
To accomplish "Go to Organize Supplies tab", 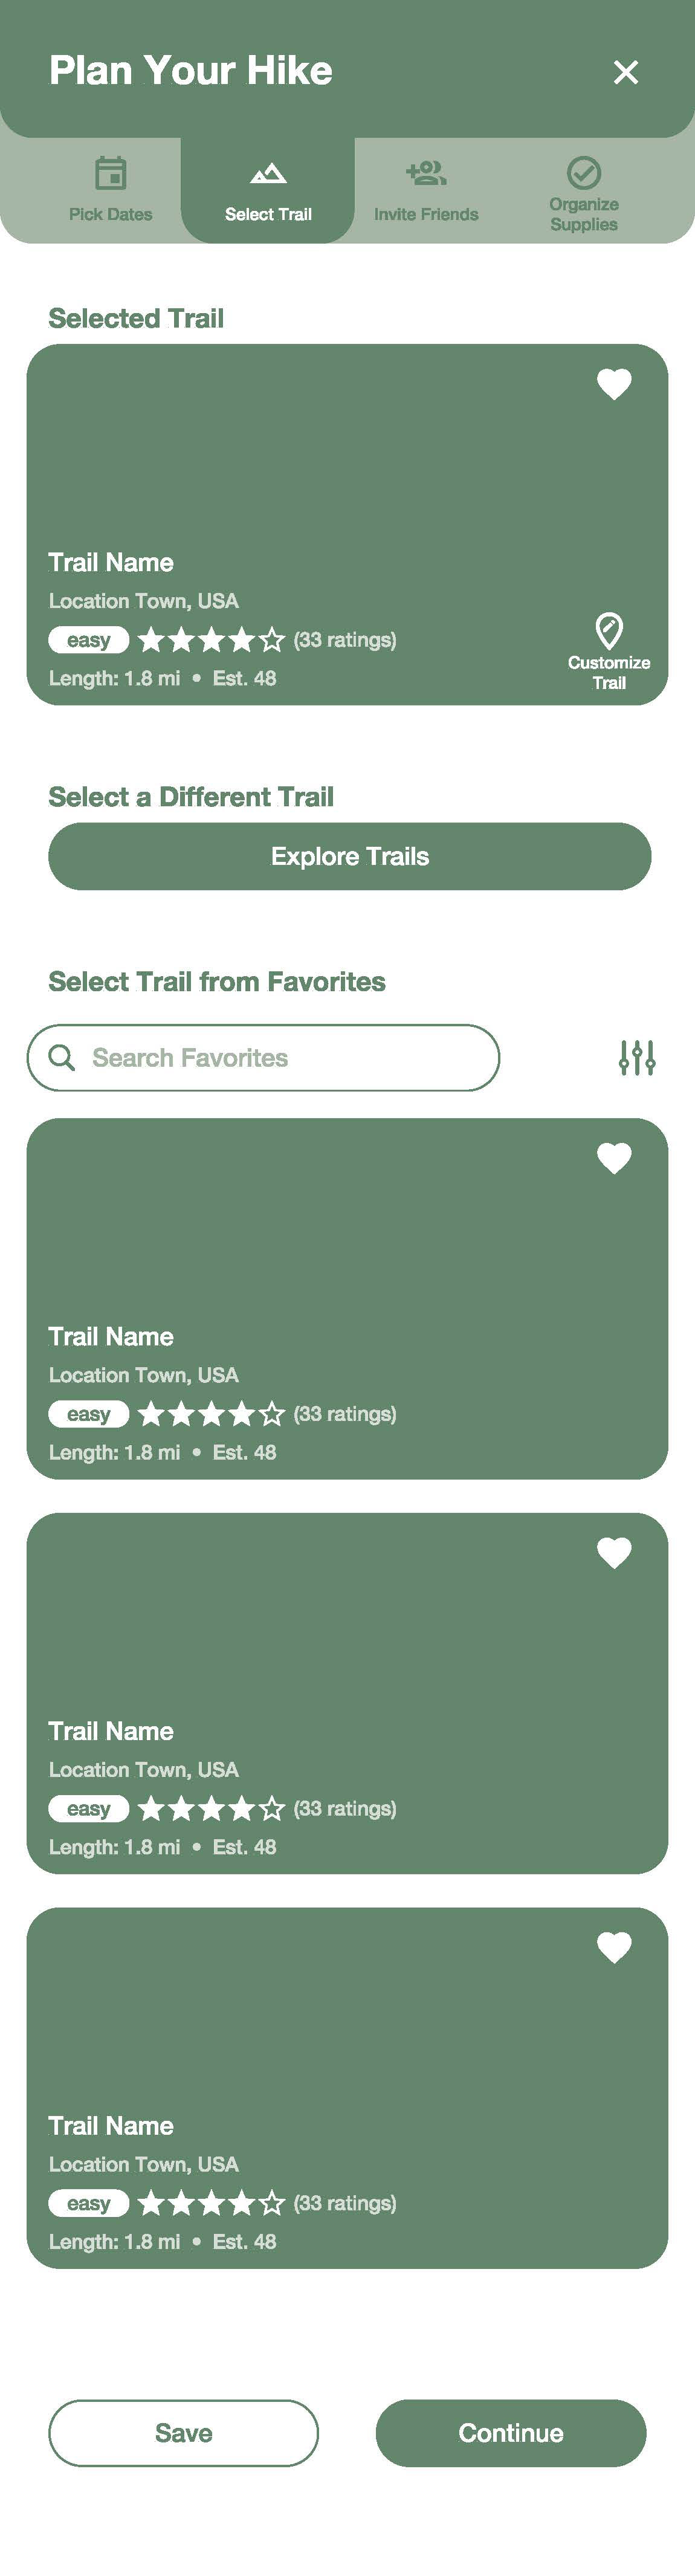I will pos(584,194).
